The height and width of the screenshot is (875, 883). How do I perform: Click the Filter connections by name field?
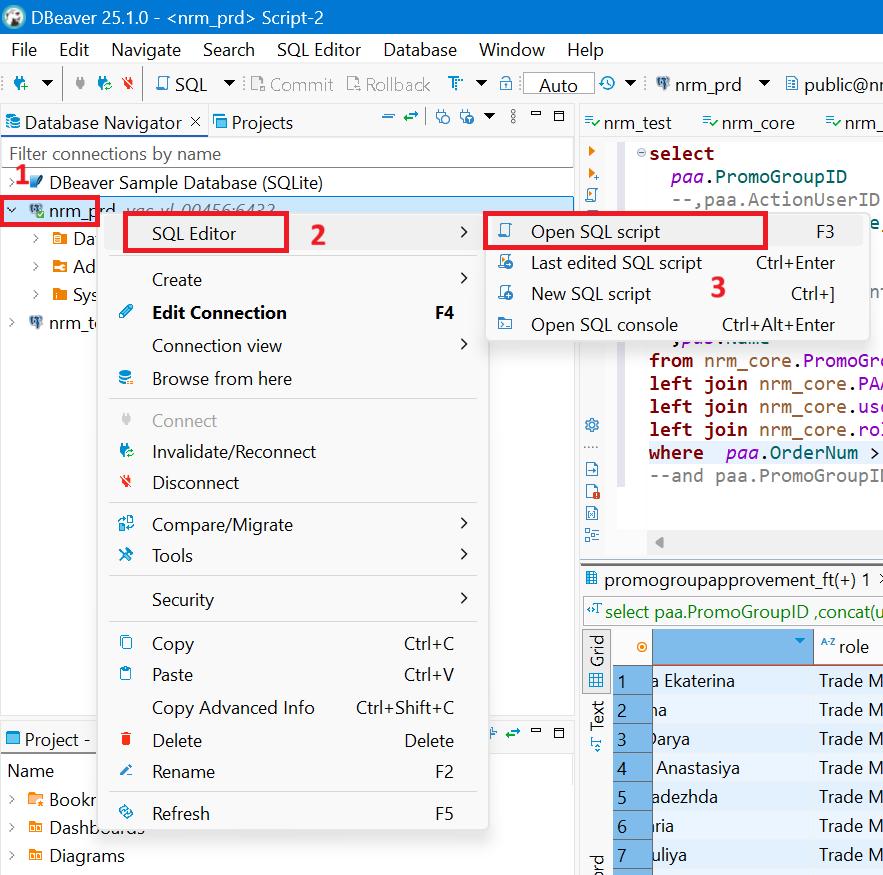pyautogui.click(x=287, y=154)
